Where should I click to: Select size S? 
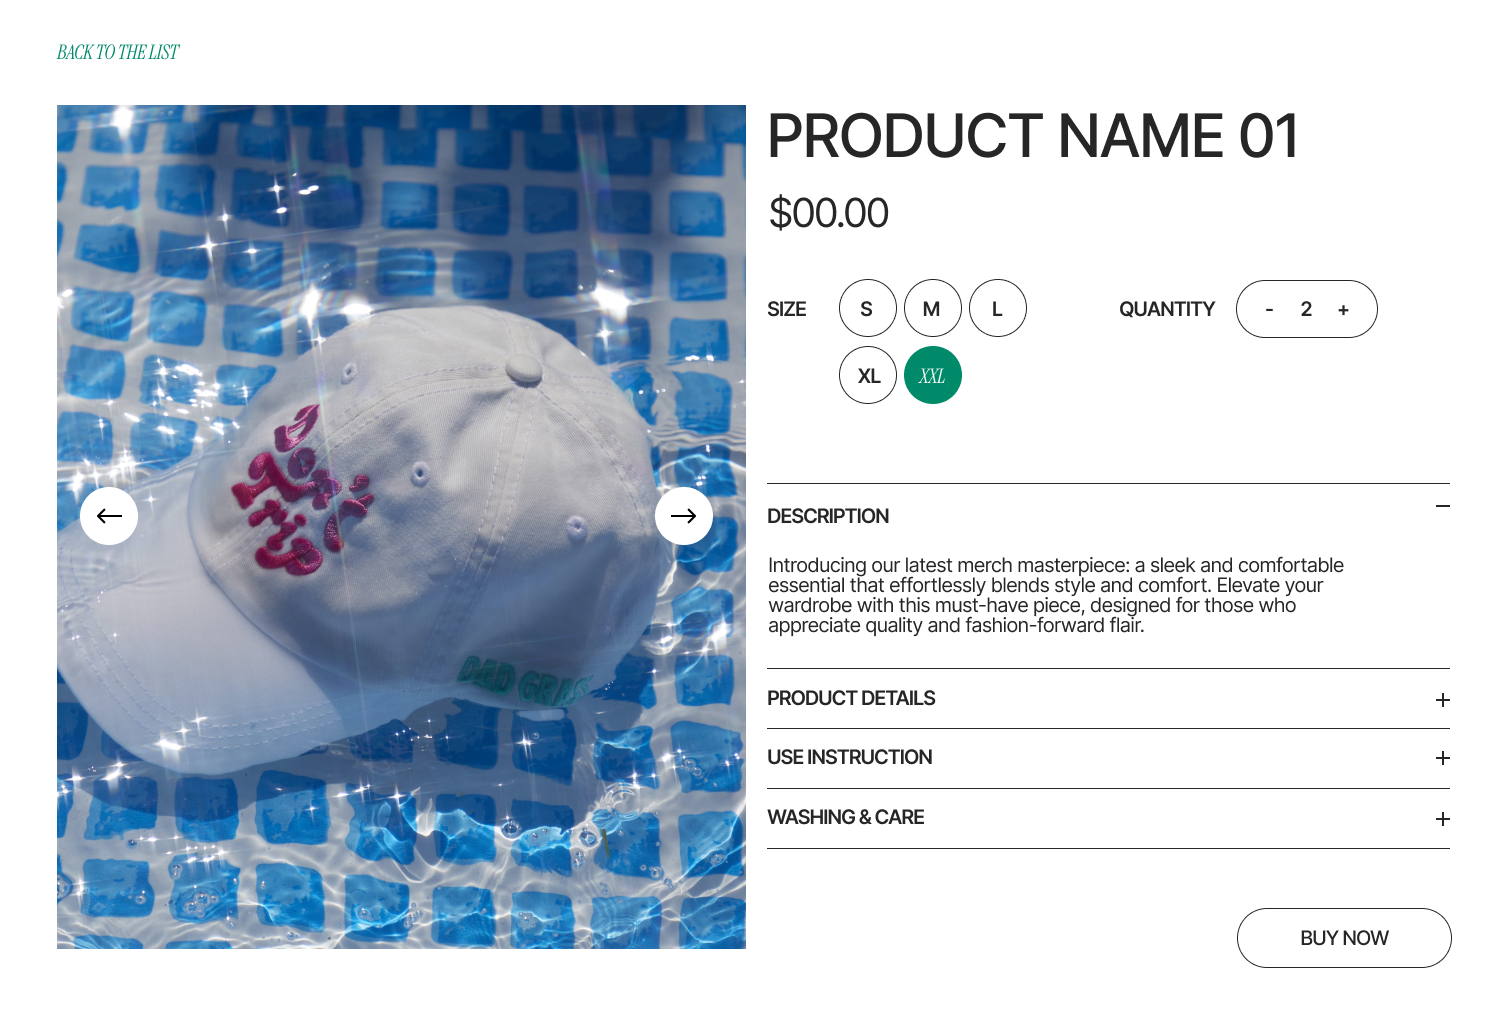[x=867, y=308]
